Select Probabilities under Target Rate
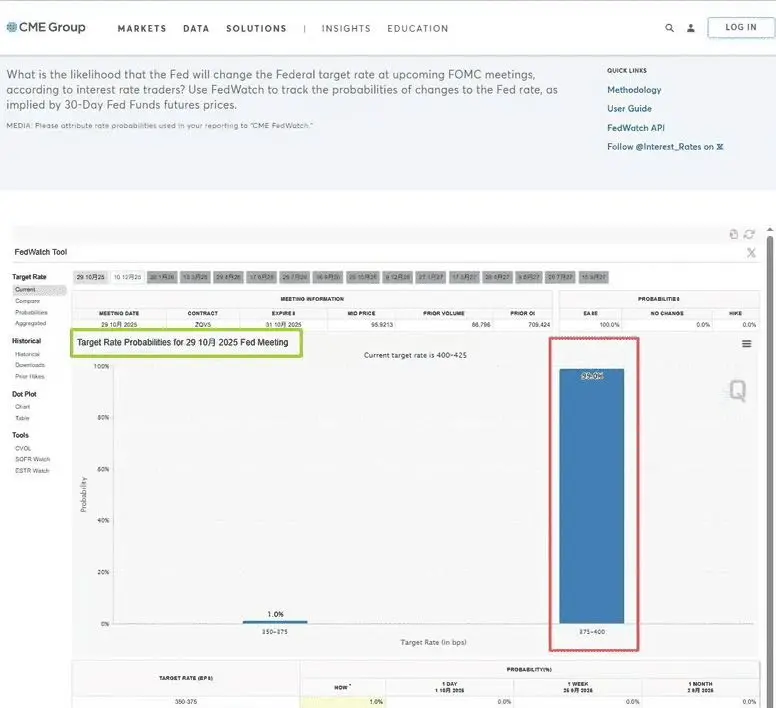776x708 pixels. point(31,312)
